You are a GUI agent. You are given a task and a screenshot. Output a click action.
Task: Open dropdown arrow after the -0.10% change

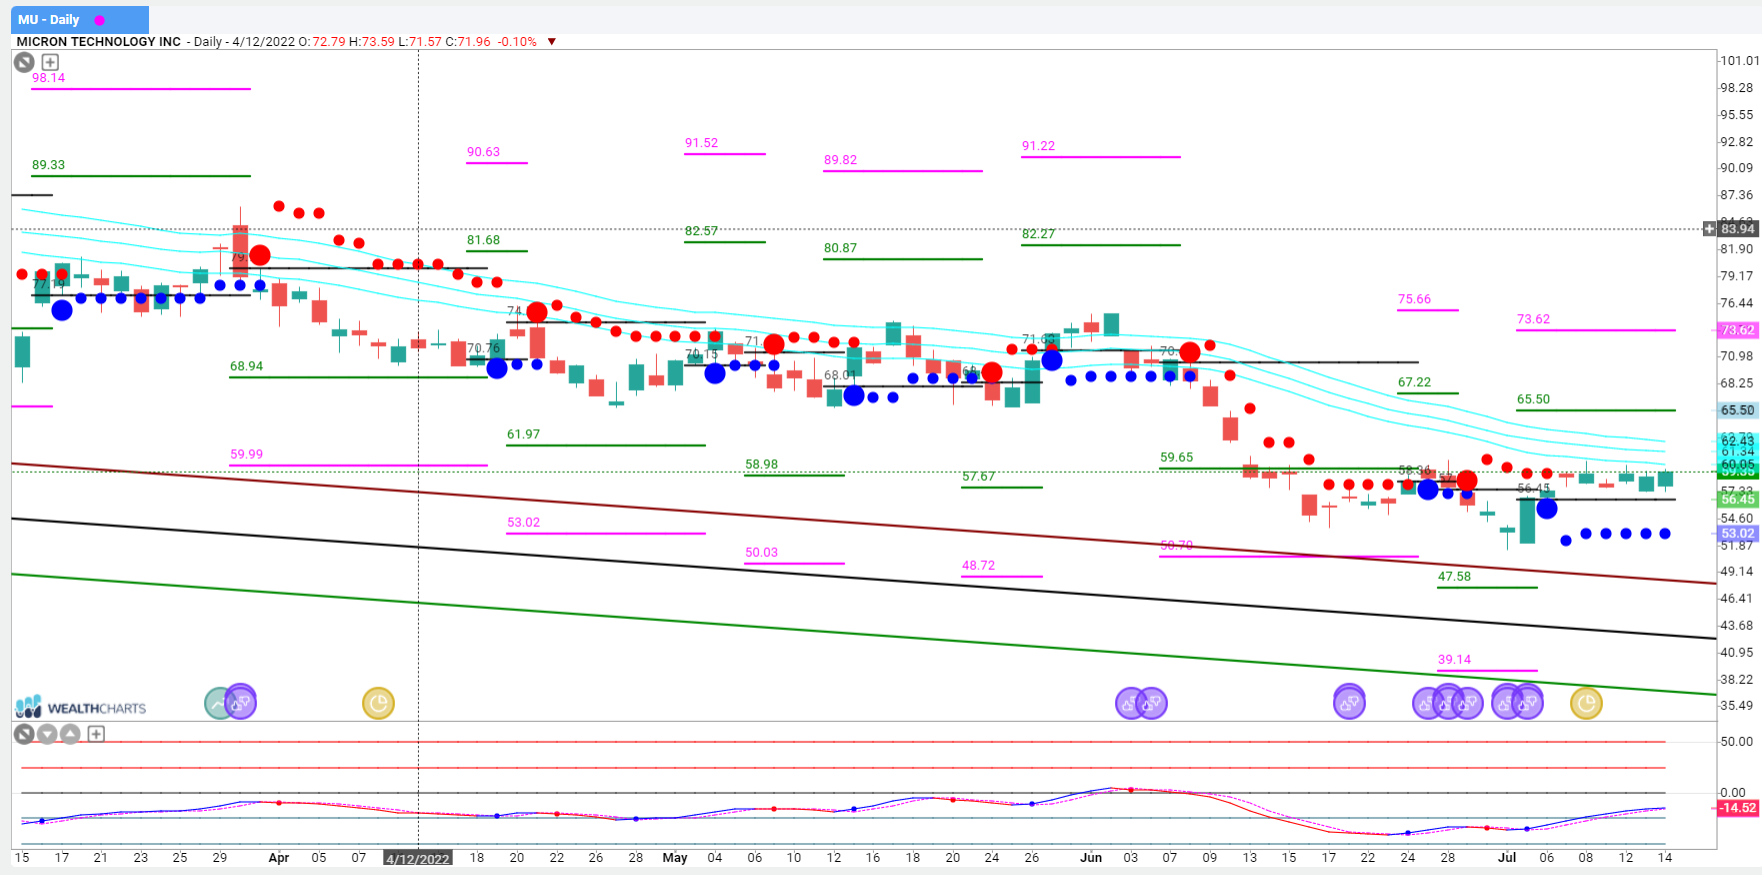click(x=552, y=42)
